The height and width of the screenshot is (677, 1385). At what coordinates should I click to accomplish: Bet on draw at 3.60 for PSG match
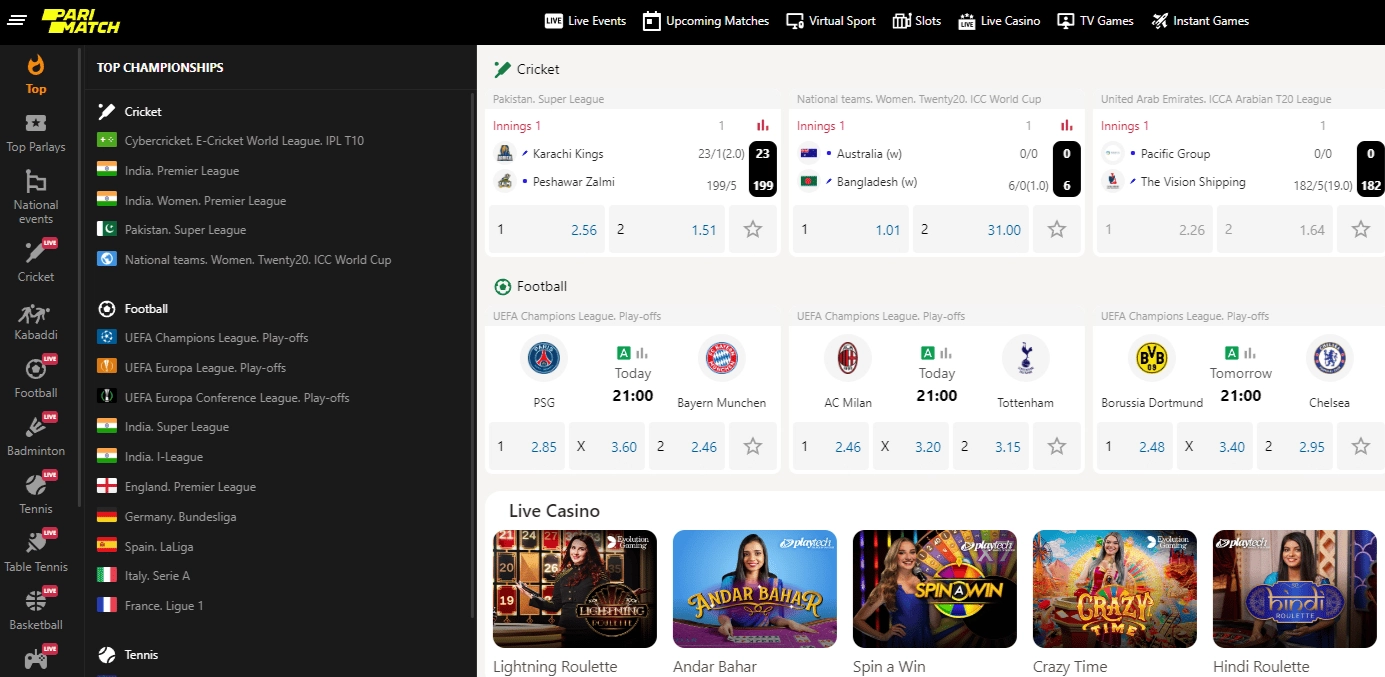click(607, 446)
